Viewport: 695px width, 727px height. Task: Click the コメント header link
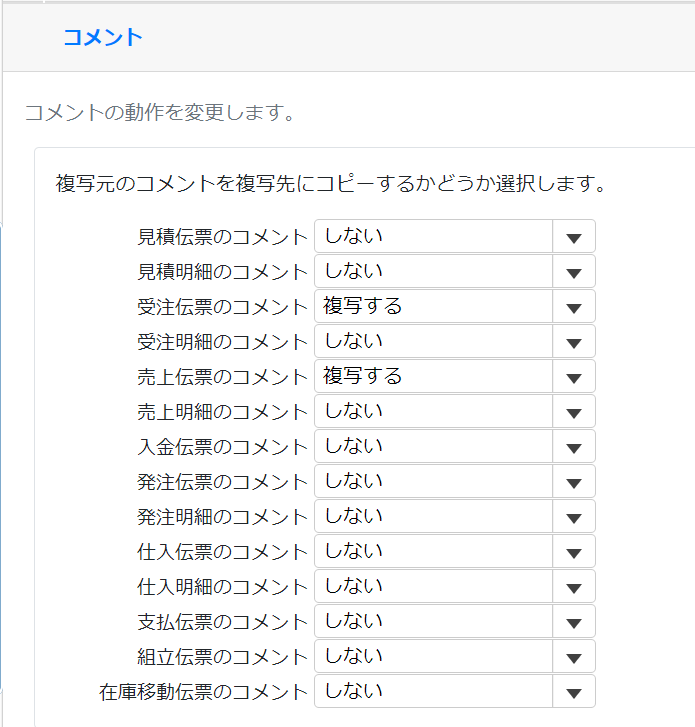click(x=103, y=37)
